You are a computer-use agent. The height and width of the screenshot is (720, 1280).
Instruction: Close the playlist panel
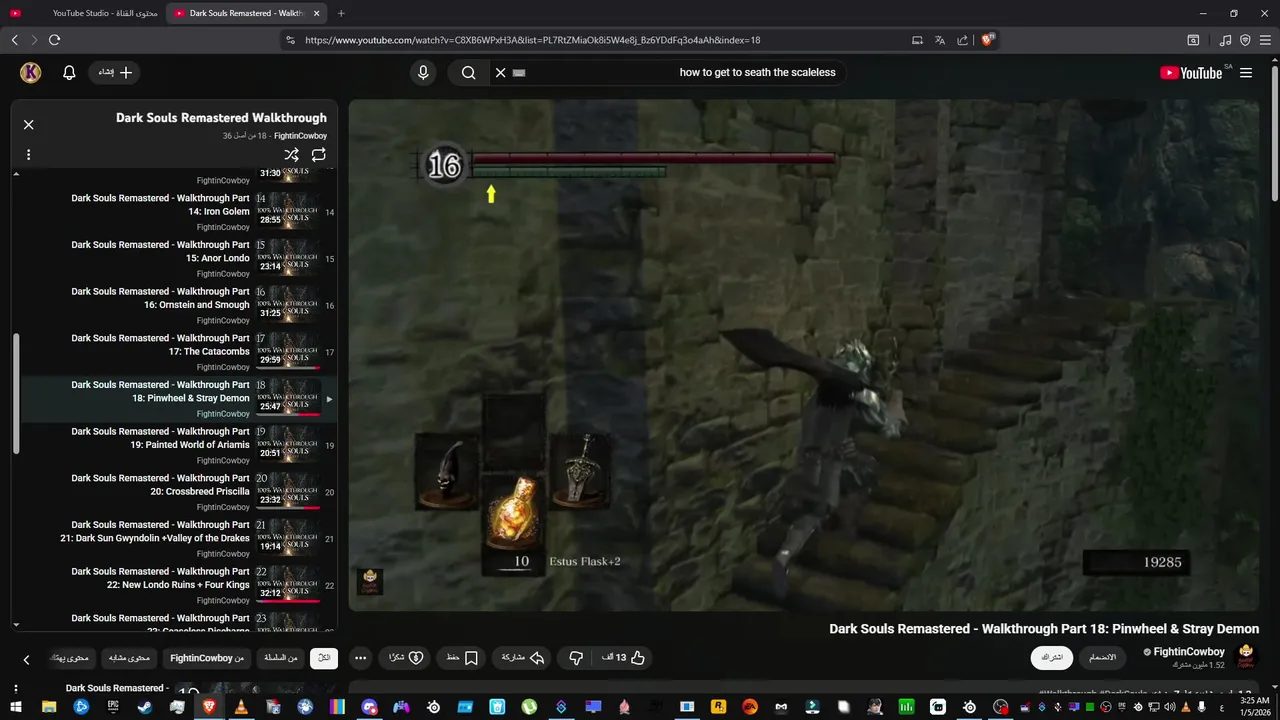pyautogui.click(x=28, y=124)
